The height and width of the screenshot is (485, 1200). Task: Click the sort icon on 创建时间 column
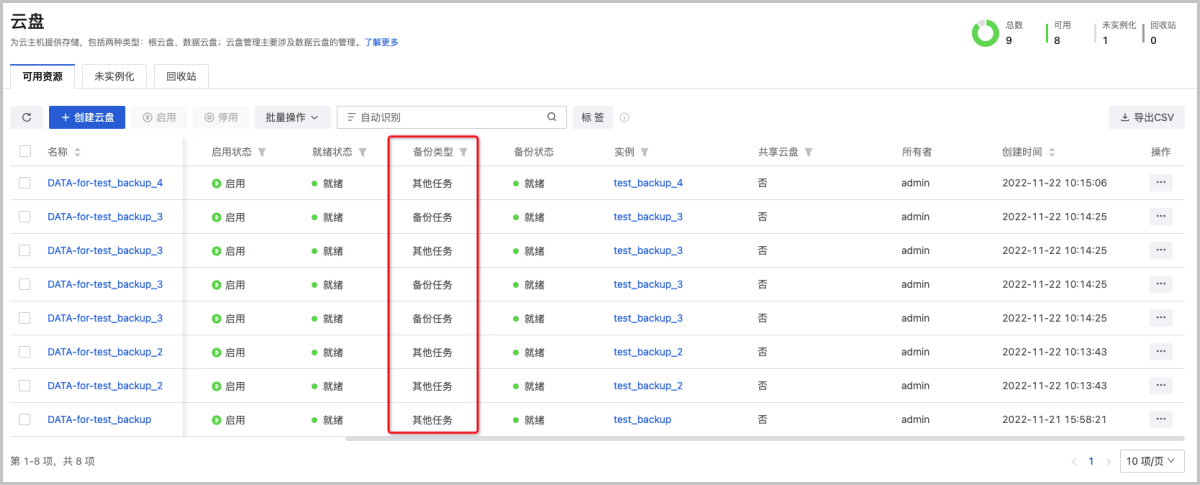[x=1051, y=153]
